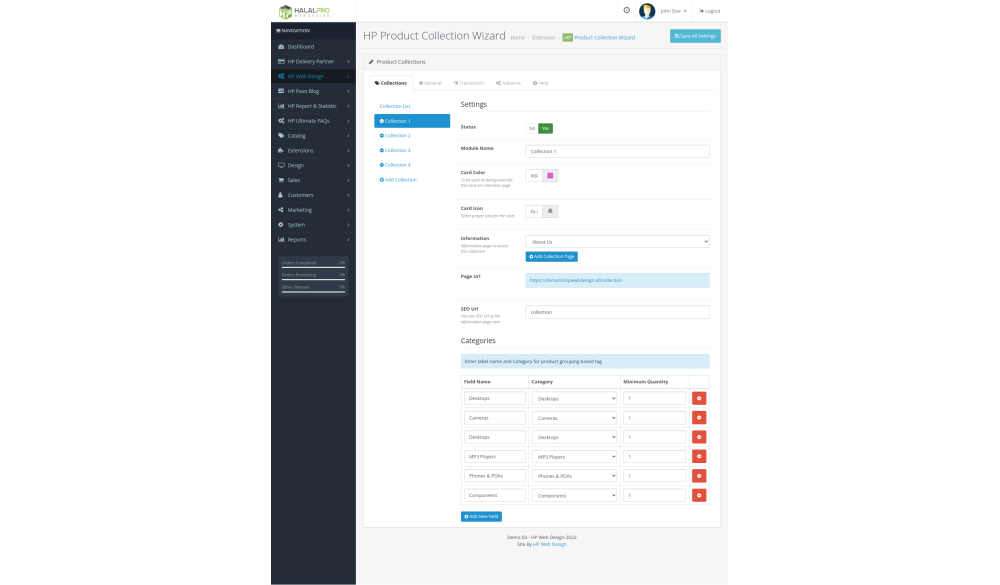Remove the MP3 Players row with red button
The width and height of the screenshot is (1000, 585).
(698, 456)
